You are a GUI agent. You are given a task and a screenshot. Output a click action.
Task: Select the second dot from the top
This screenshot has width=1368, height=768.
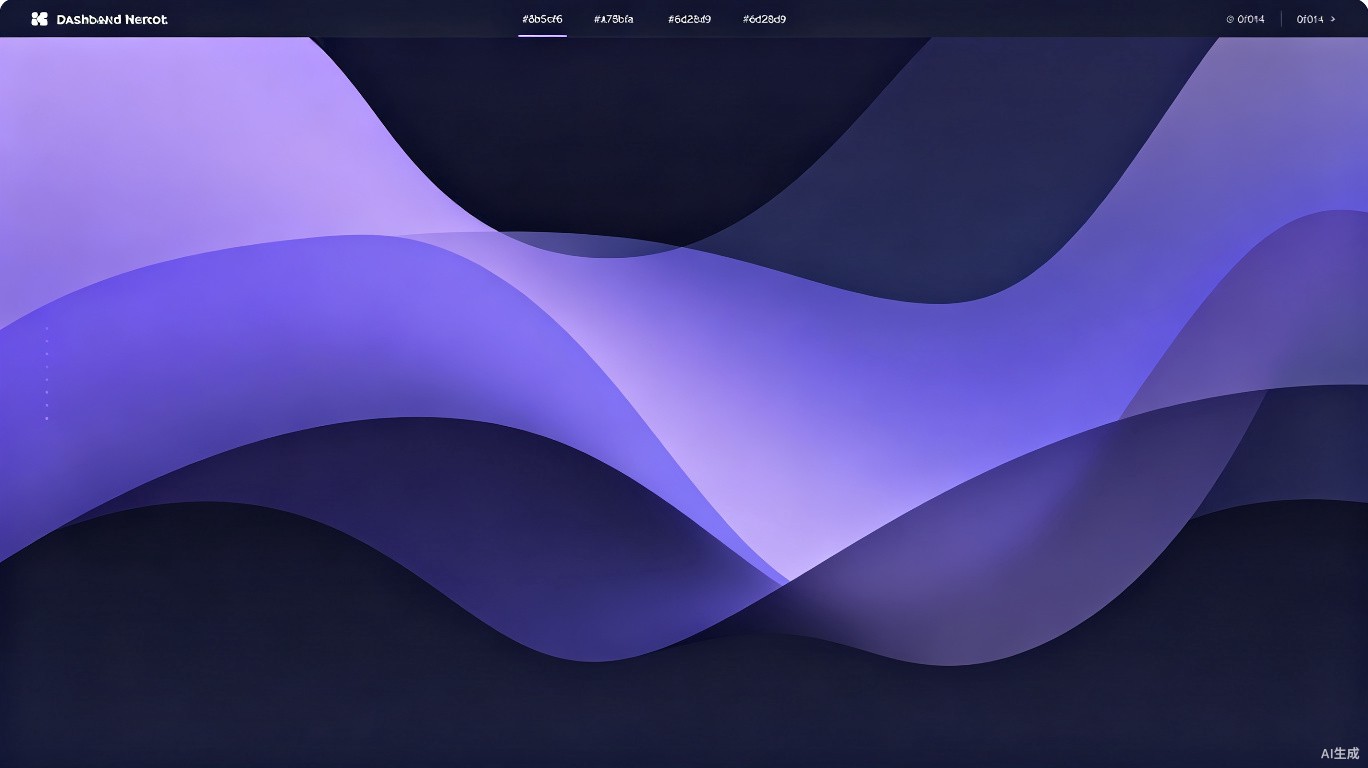pos(47,341)
